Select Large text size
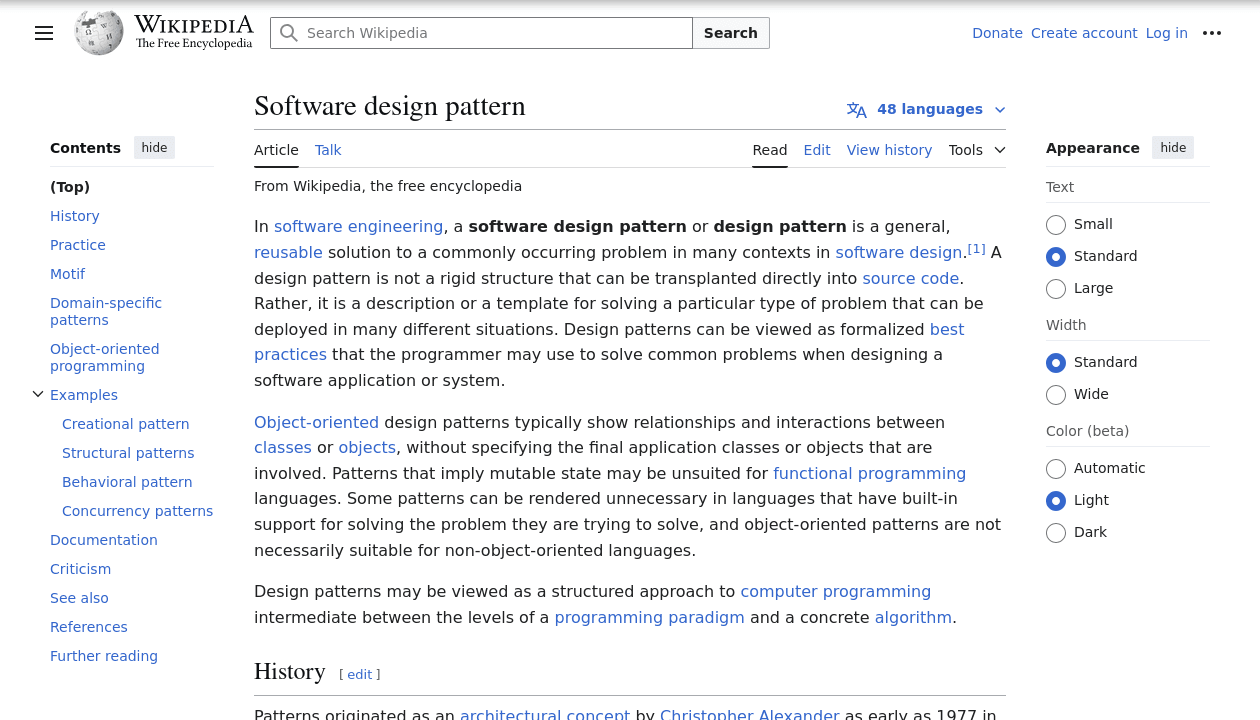1260x720 pixels. [1056, 289]
